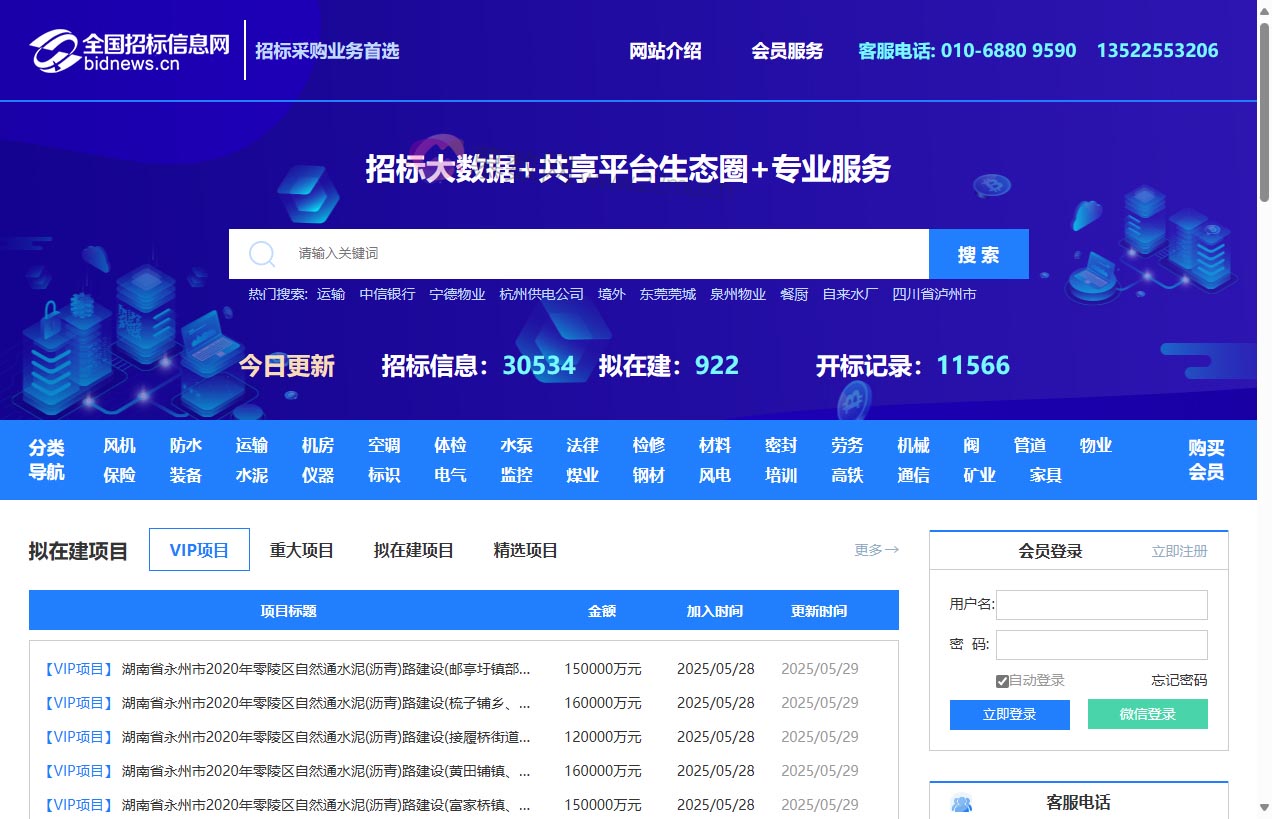Screen dimensions: 1272x819
Task: Switch to the 精选项目 tab
Action: point(524,549)
